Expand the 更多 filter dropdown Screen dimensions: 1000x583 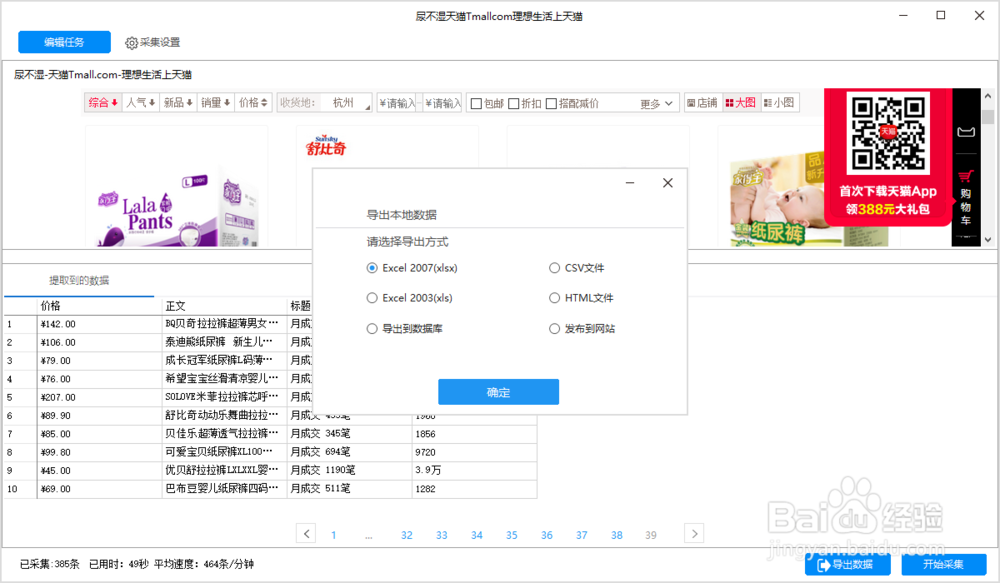[656, 103]
